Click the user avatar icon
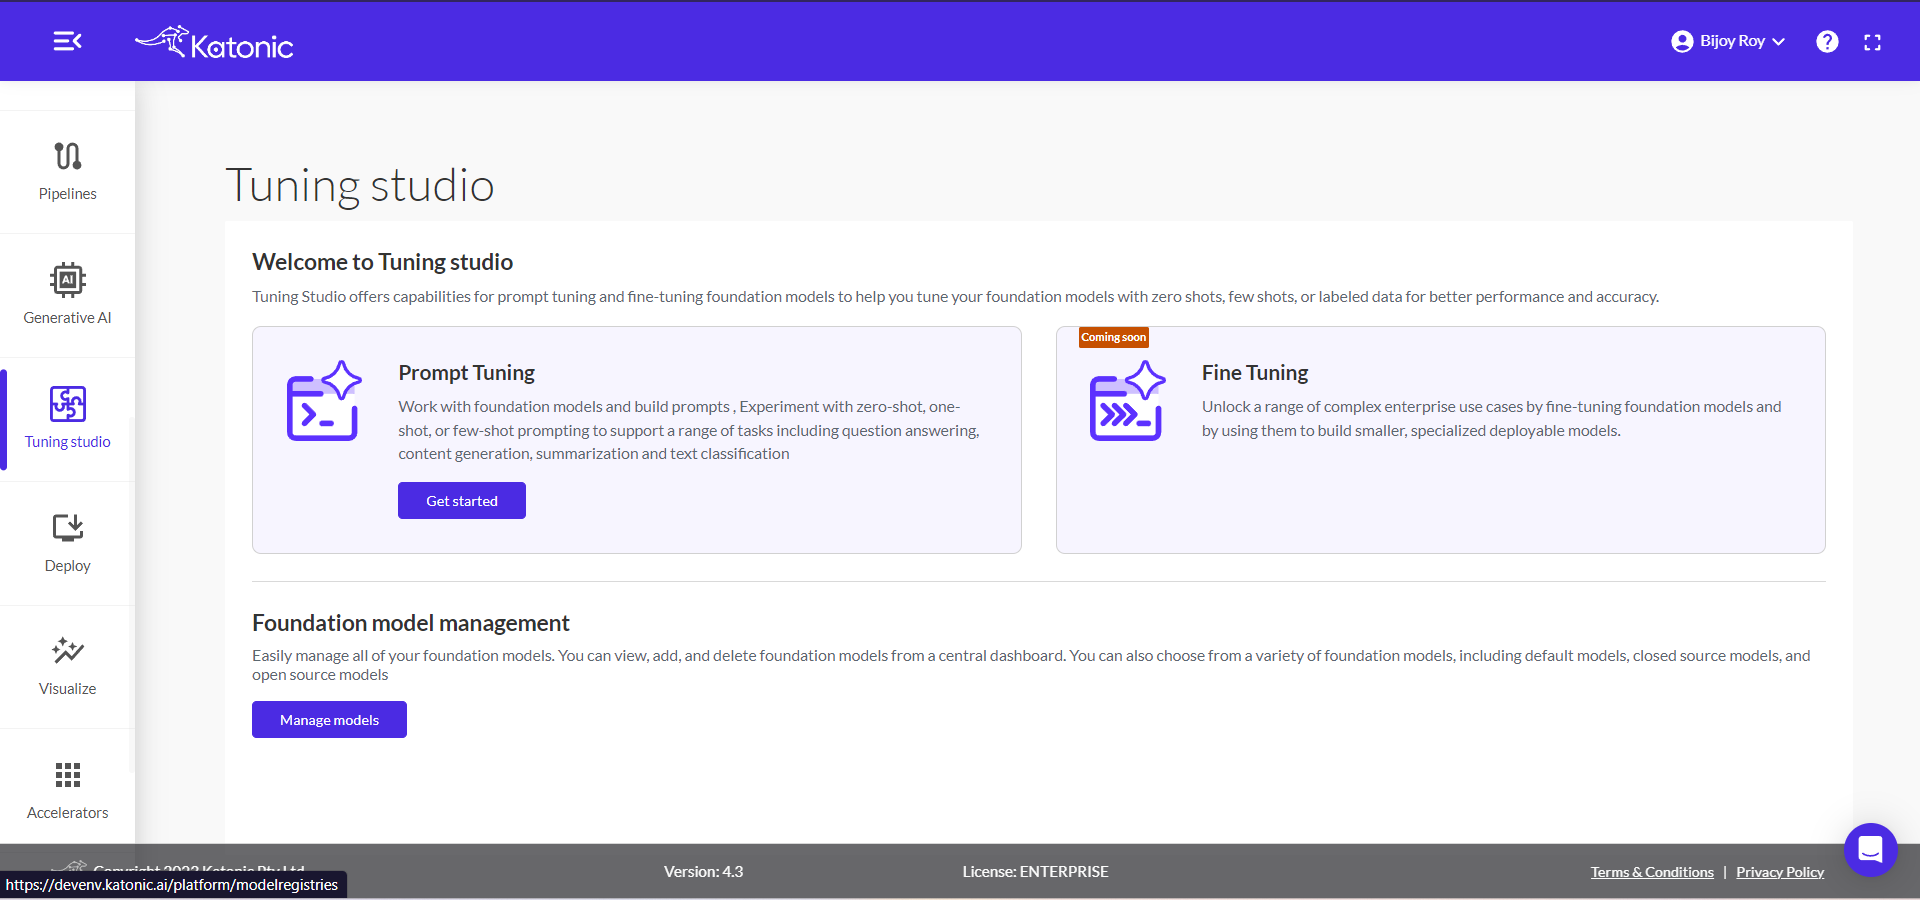This screenshot has height=900, width=1920. tap(1682, 41)
